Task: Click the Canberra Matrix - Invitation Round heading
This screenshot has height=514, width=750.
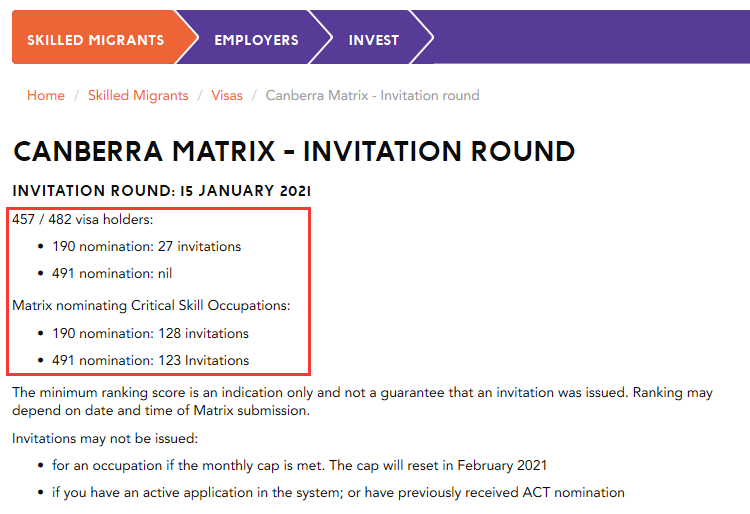Action: tap(294, 152)
